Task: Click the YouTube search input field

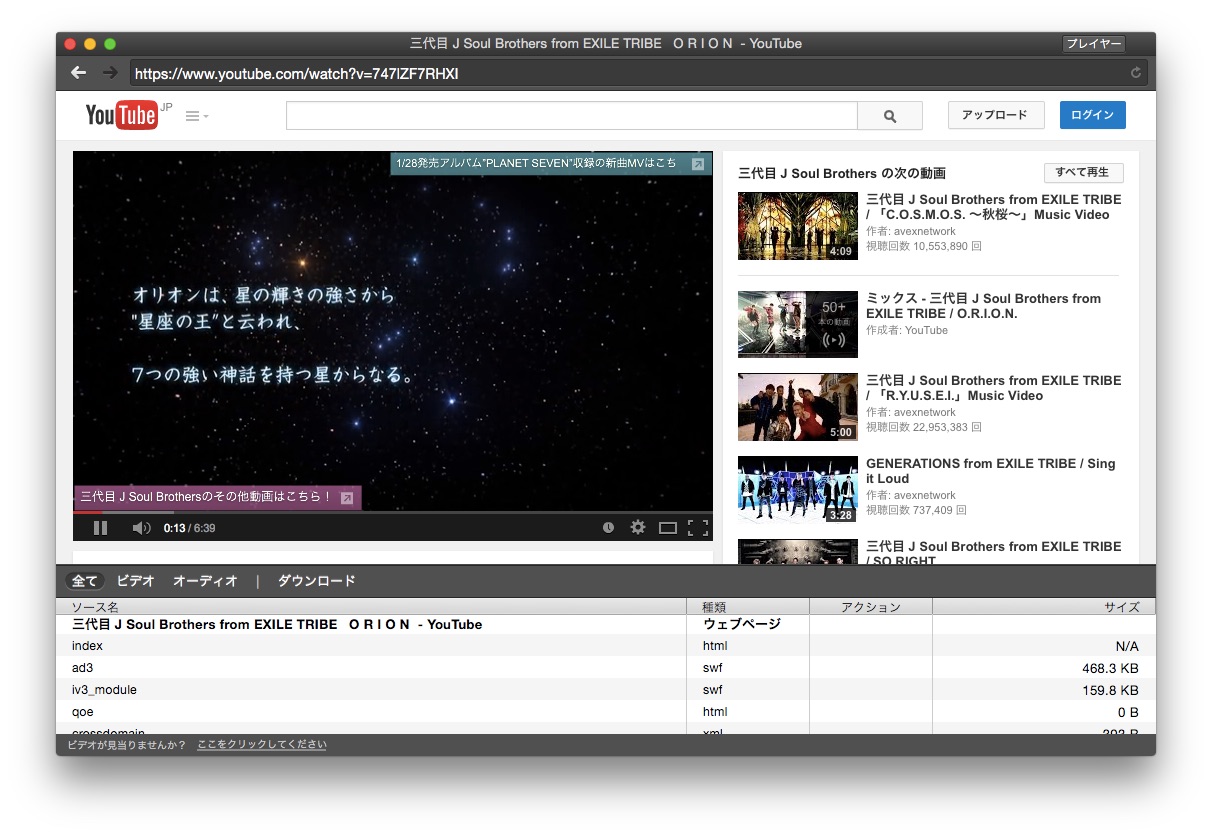Action: 572,116
